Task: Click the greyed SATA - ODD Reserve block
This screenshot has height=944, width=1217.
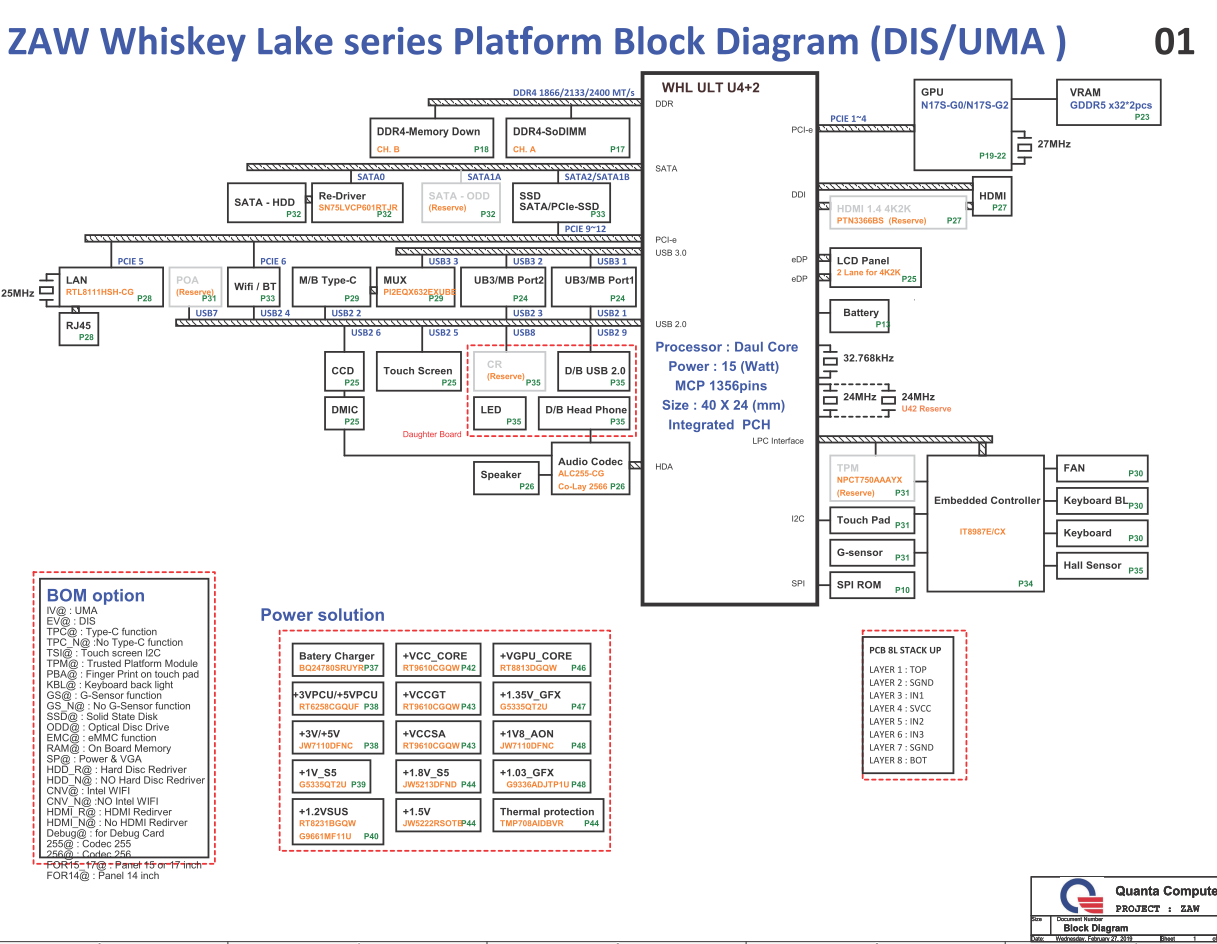Action: point(461,203)
